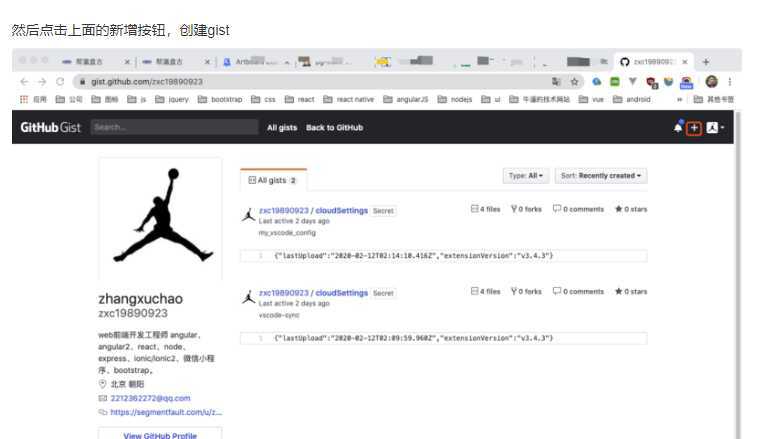Image resolution: width=771 pixels, height=439 pixels.
Task: Go Back to GitHub link
Action: [x=334, y=128]
